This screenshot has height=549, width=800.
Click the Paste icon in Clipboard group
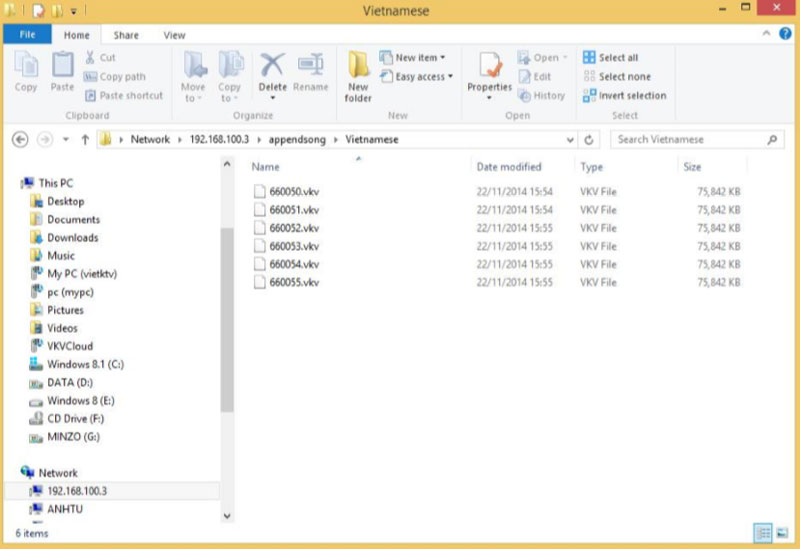[x=62, y=72]
